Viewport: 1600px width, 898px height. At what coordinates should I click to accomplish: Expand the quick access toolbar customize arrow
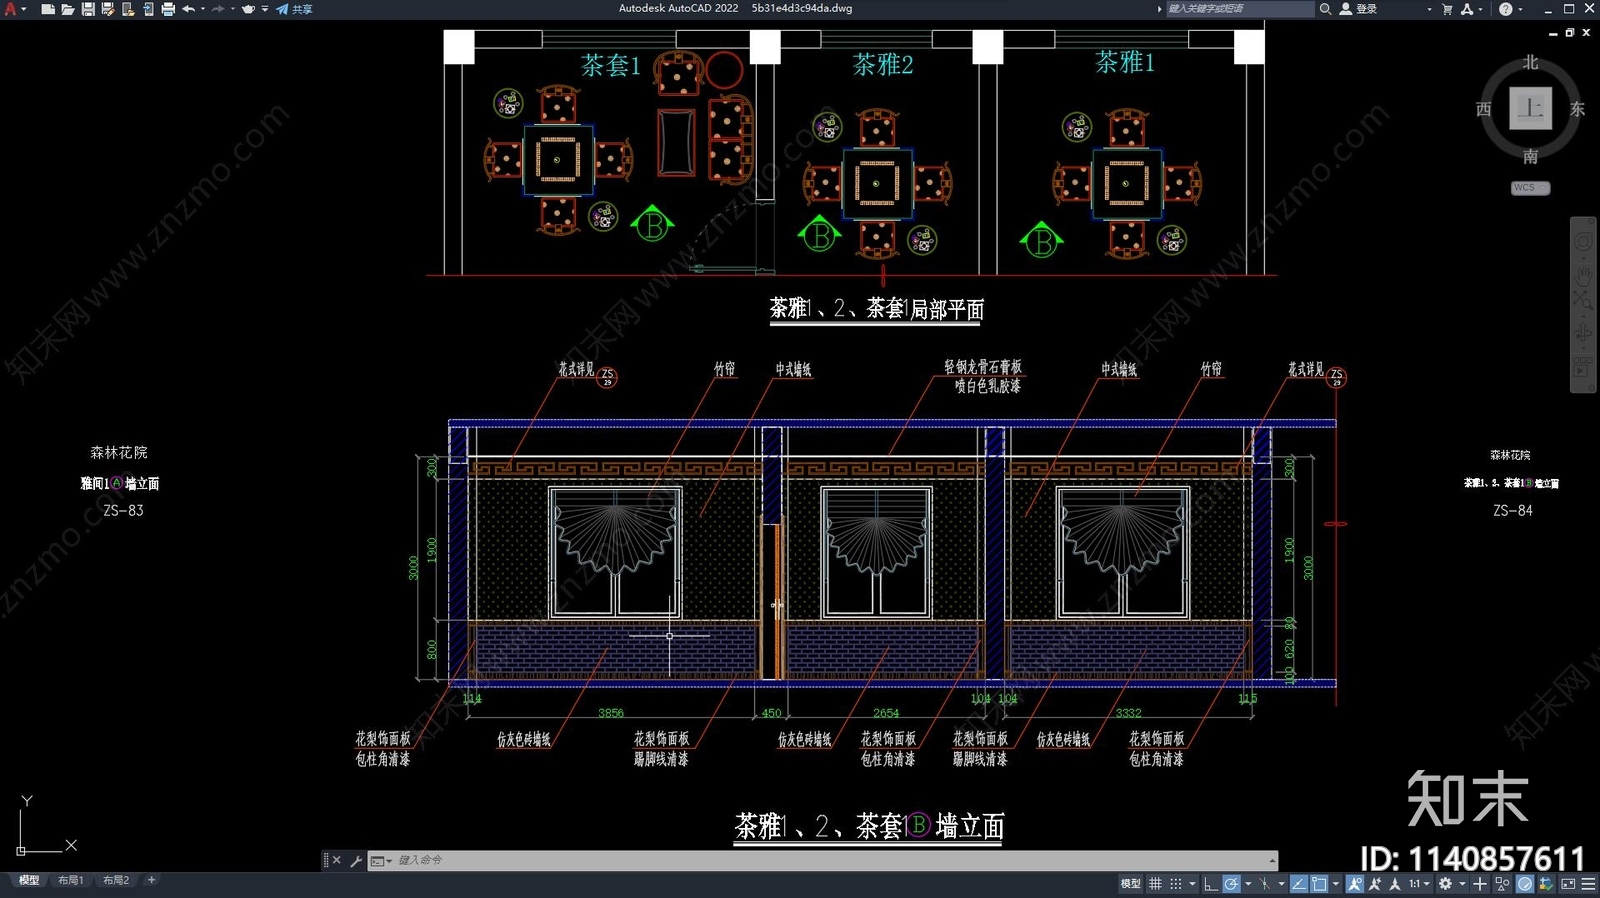265,9
